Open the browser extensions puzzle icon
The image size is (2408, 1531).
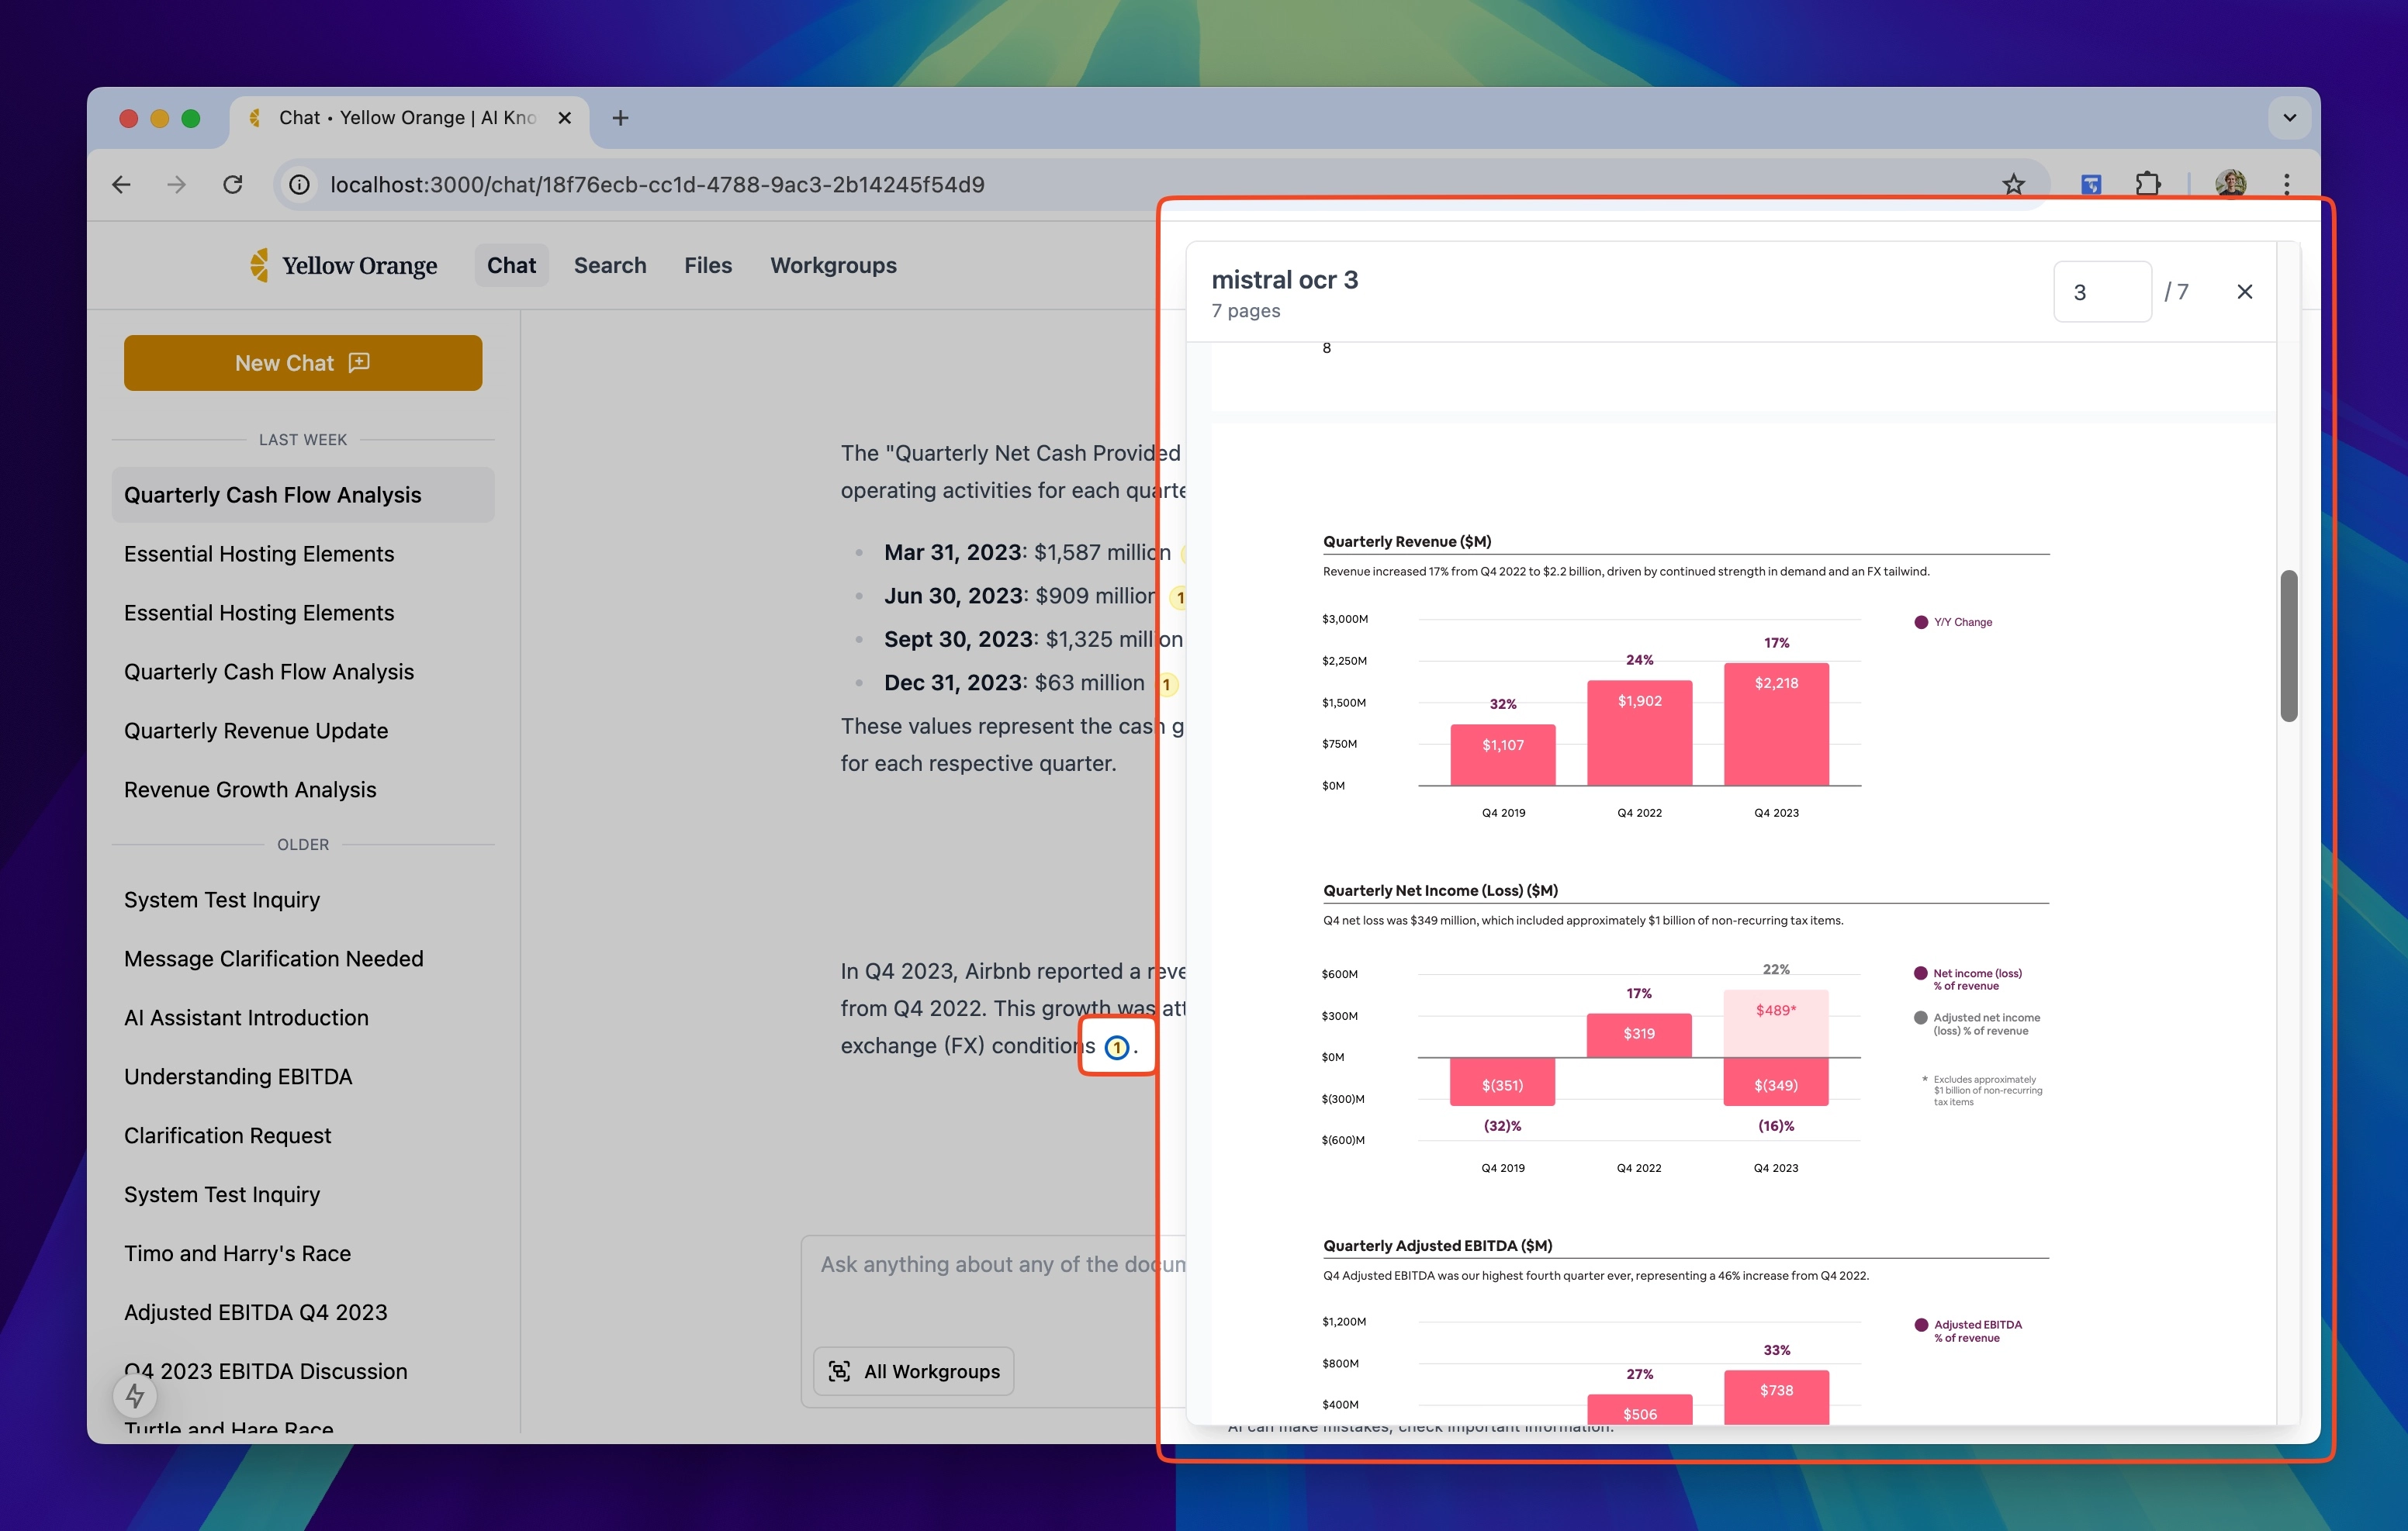click(x=2147, y=184)
